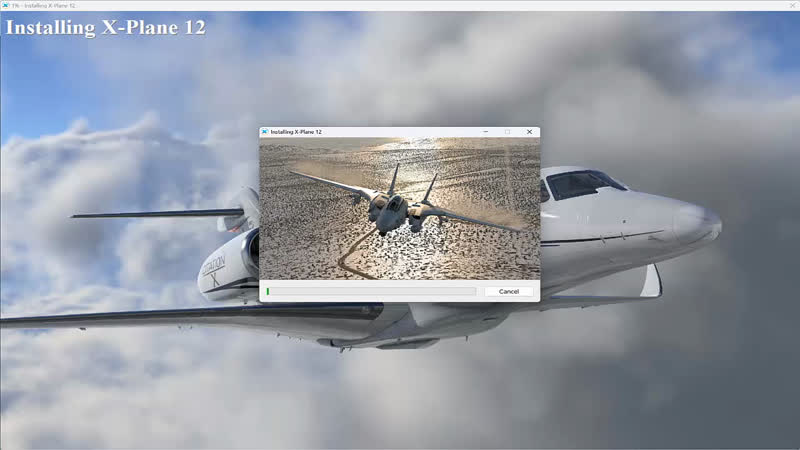Image resolution: width=800 pixels, height=450 pixels.
Task: Close the Installing X-Plane 12 dialog
Action: (x=530, y=132)
